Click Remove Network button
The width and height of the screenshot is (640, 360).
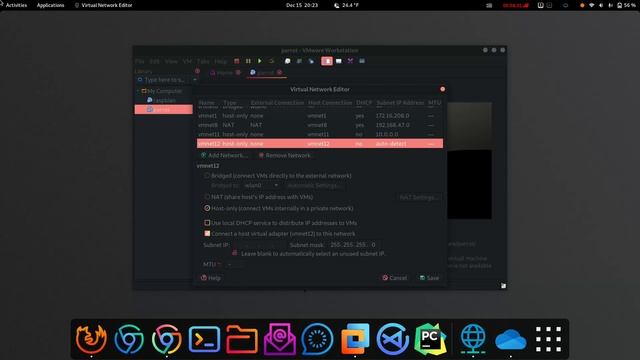pos(284,156)
